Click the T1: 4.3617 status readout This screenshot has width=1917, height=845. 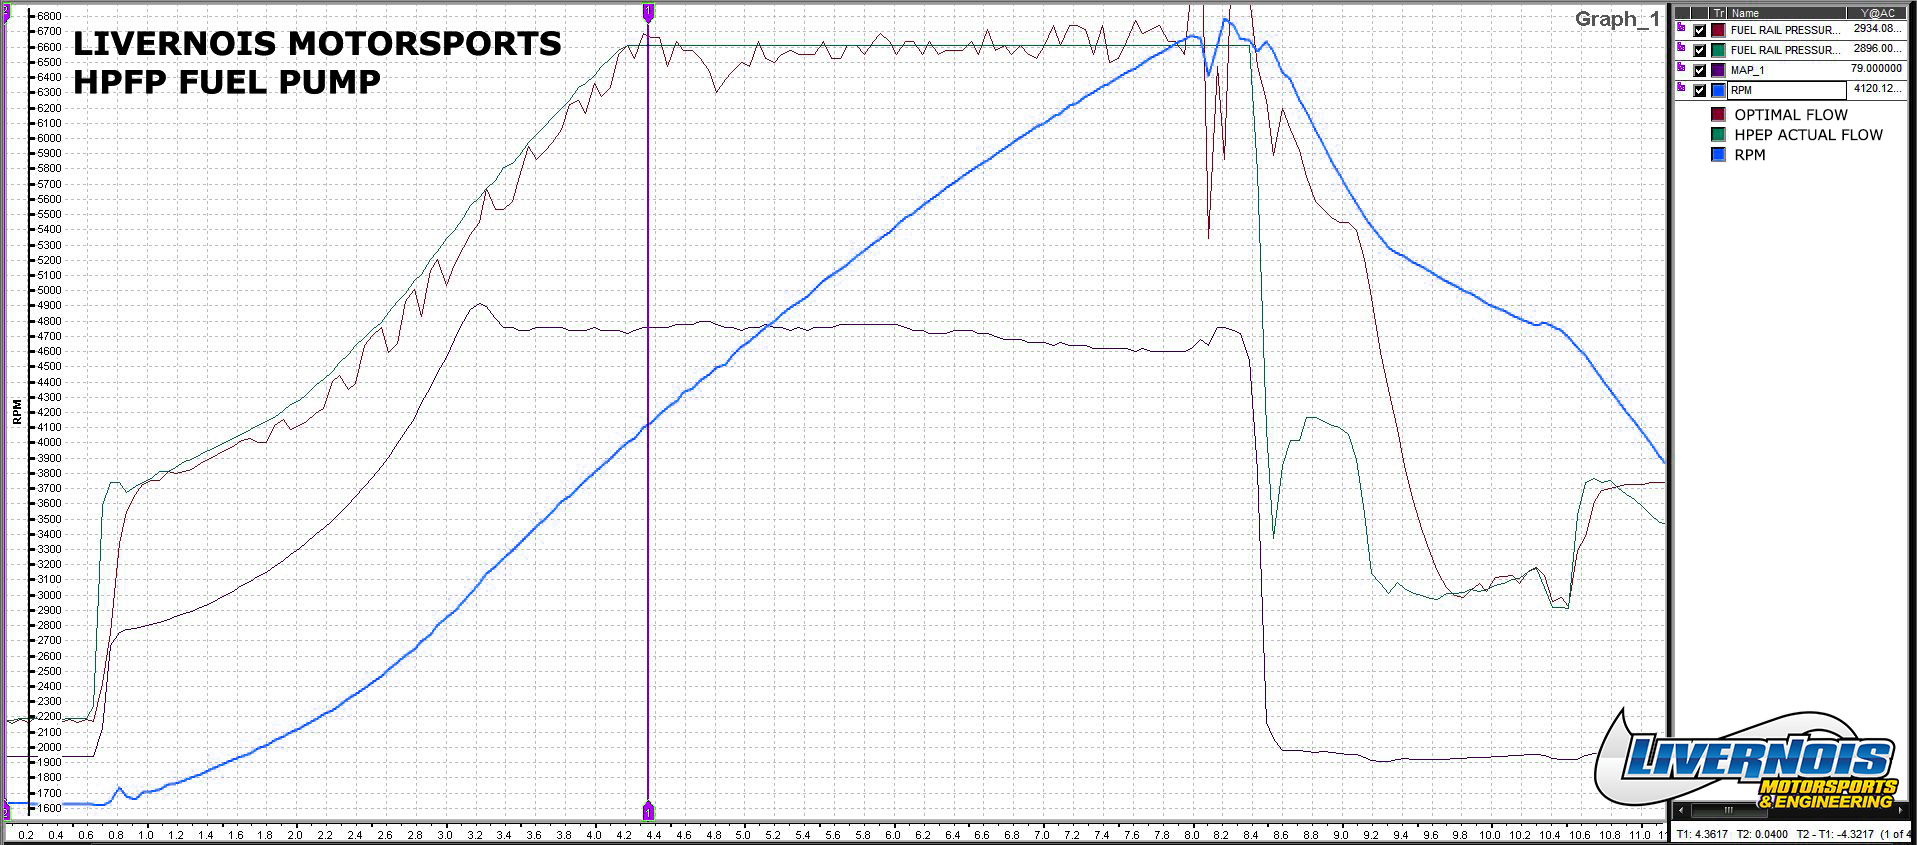click(x=1702, y=834)
